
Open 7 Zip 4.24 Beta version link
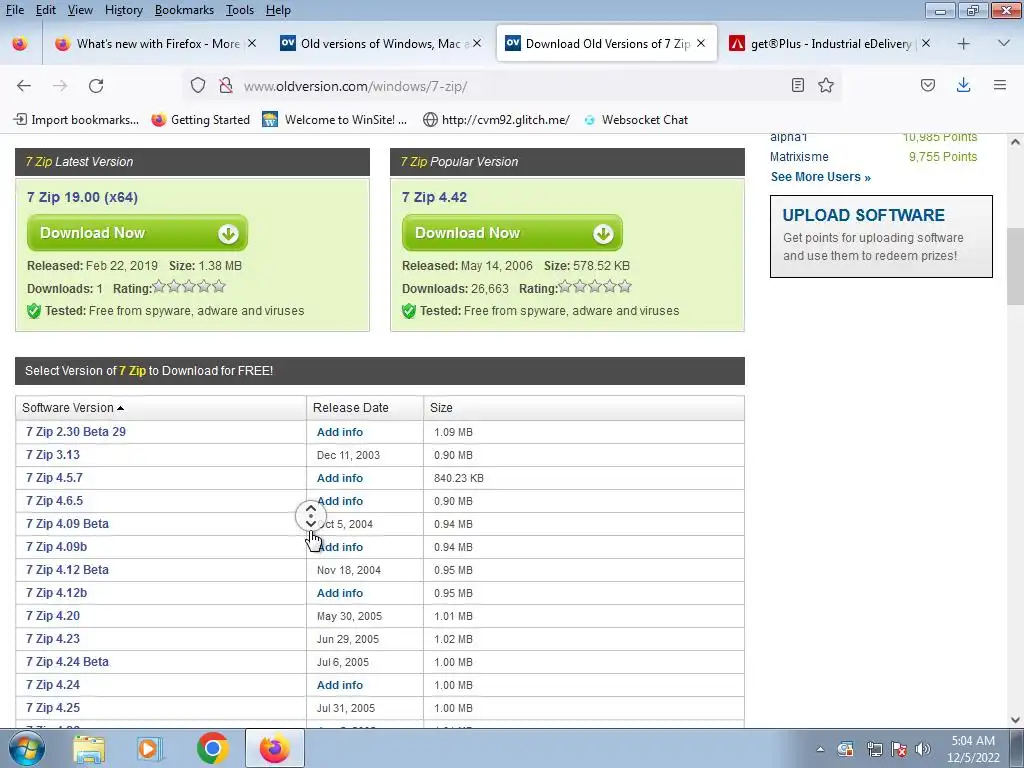tap(67, 662)
